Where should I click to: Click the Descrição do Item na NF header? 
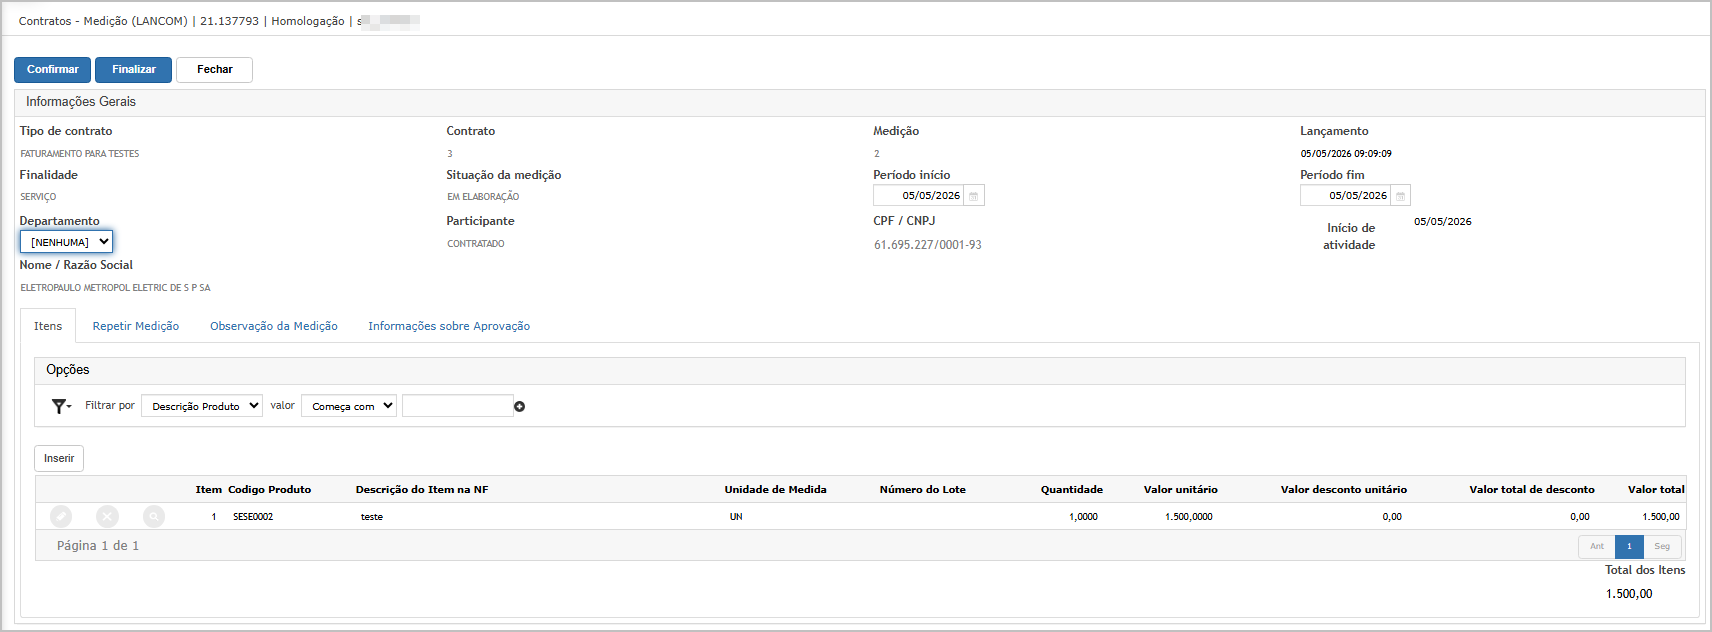(x=422, y=490)
